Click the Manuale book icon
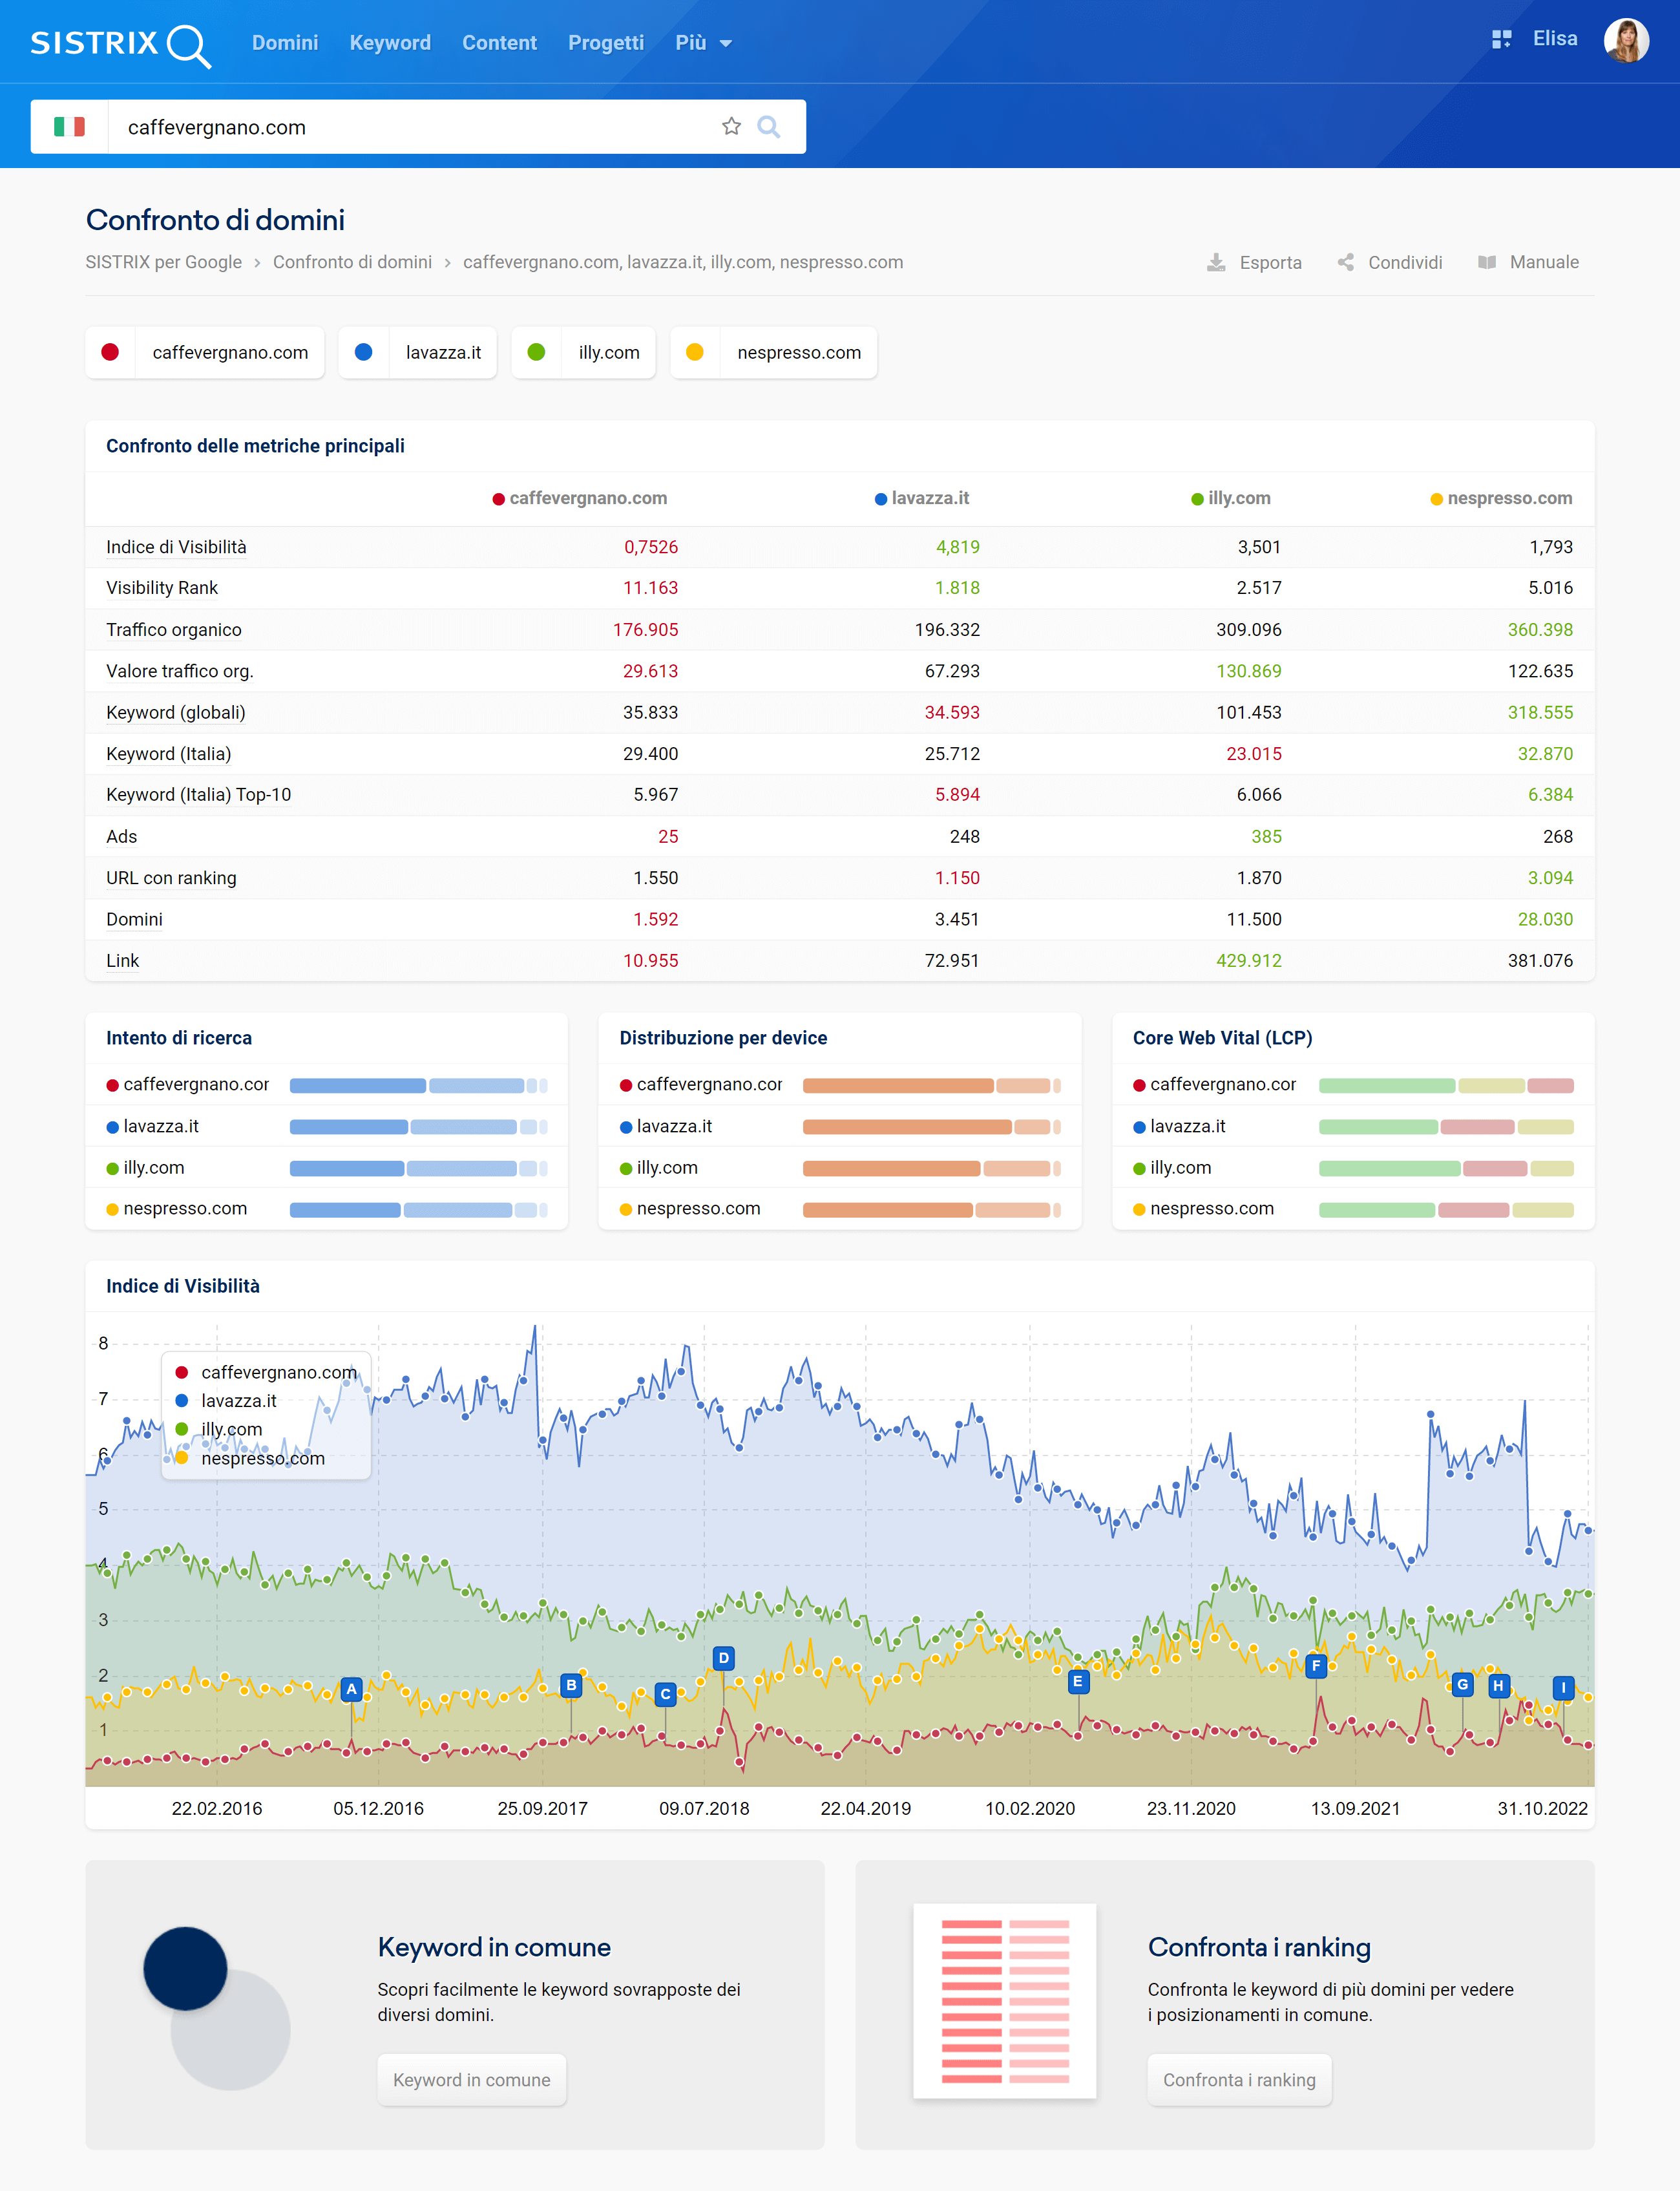The image size is (1680, 2191). 1487,262
